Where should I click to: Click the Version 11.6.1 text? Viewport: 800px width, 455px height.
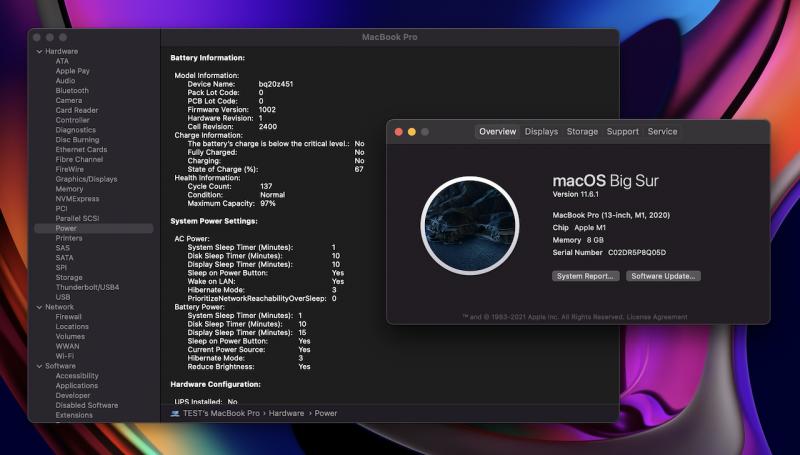pyautogui.click(x=576, y=194)
